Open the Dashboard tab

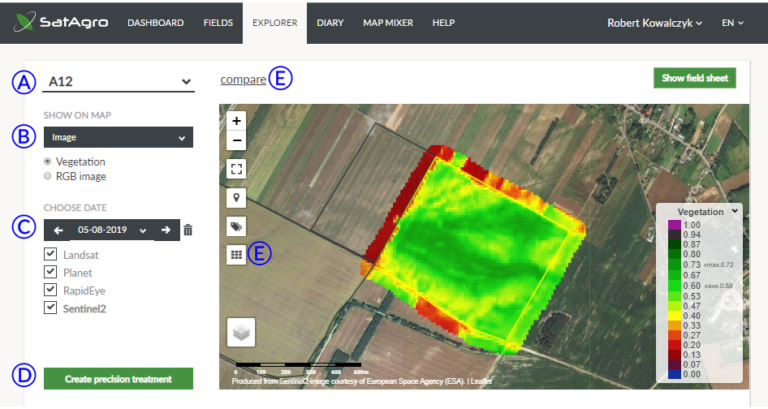pos(155,22)
